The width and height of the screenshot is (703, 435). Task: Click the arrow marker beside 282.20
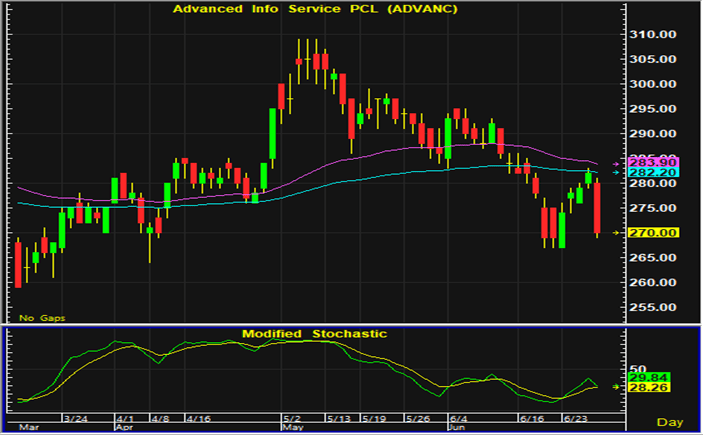tap(615, 172)
